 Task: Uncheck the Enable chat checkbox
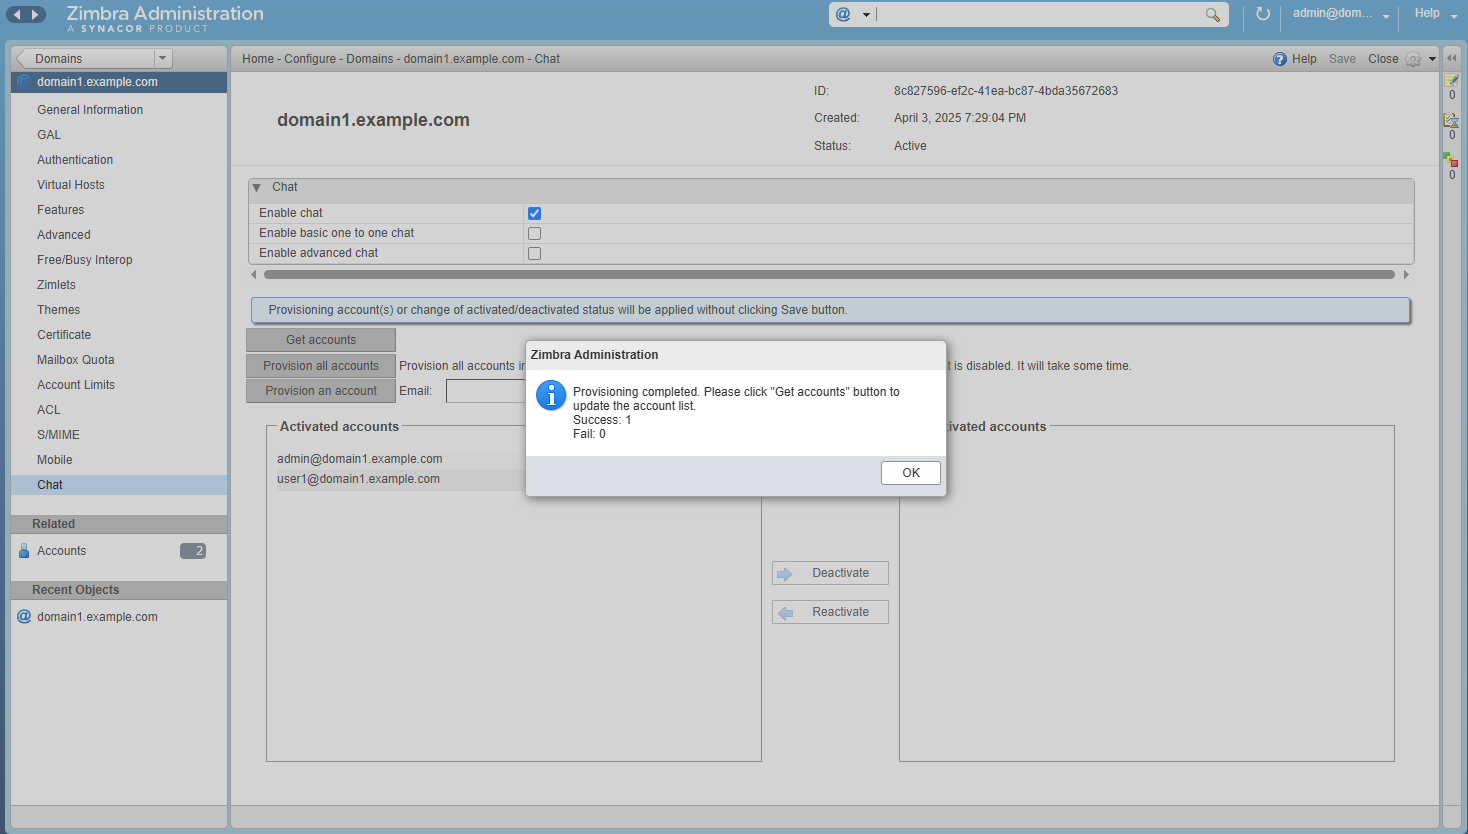[x=534, y=213]
